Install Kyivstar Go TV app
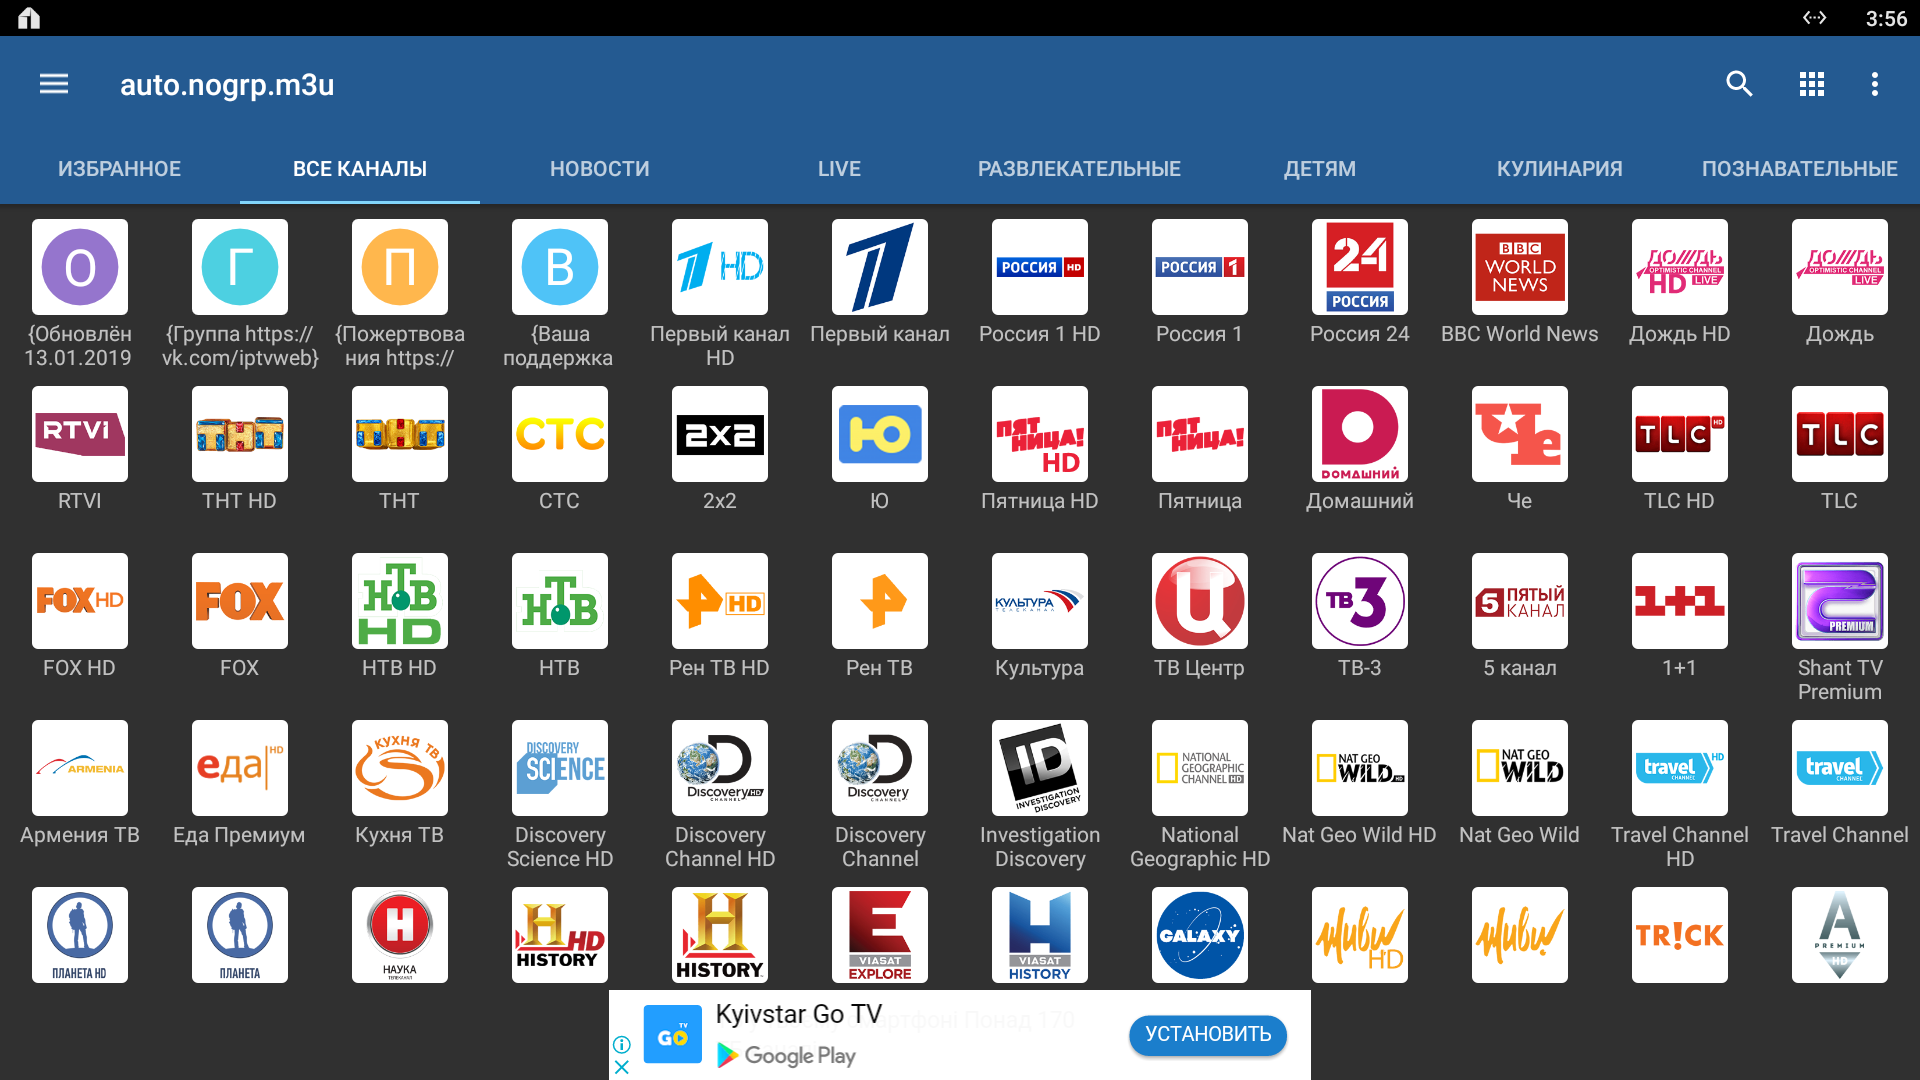 point(1204,1033)
